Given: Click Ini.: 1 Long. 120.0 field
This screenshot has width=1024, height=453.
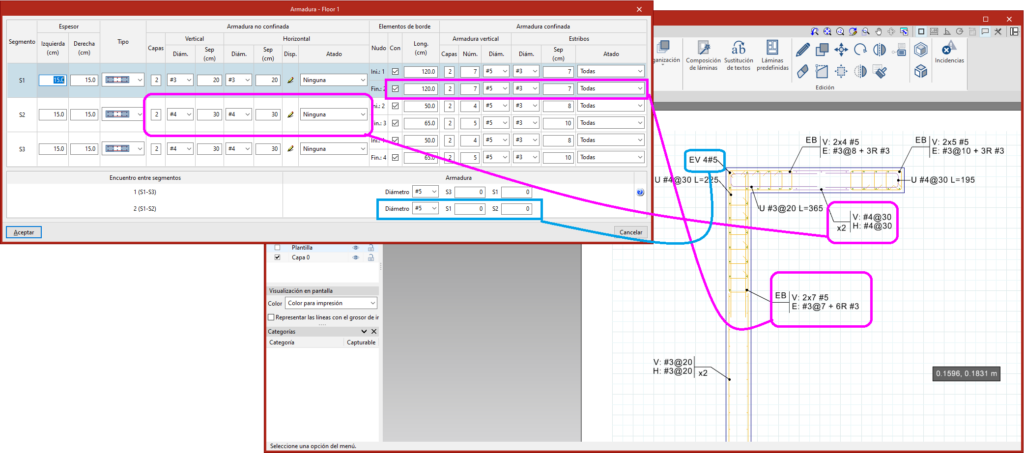Looking at the screenshot, I should point(421,71).
